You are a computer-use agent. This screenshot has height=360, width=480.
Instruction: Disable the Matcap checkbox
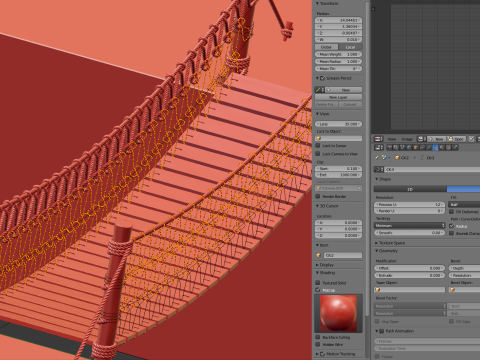coord(318,290)
